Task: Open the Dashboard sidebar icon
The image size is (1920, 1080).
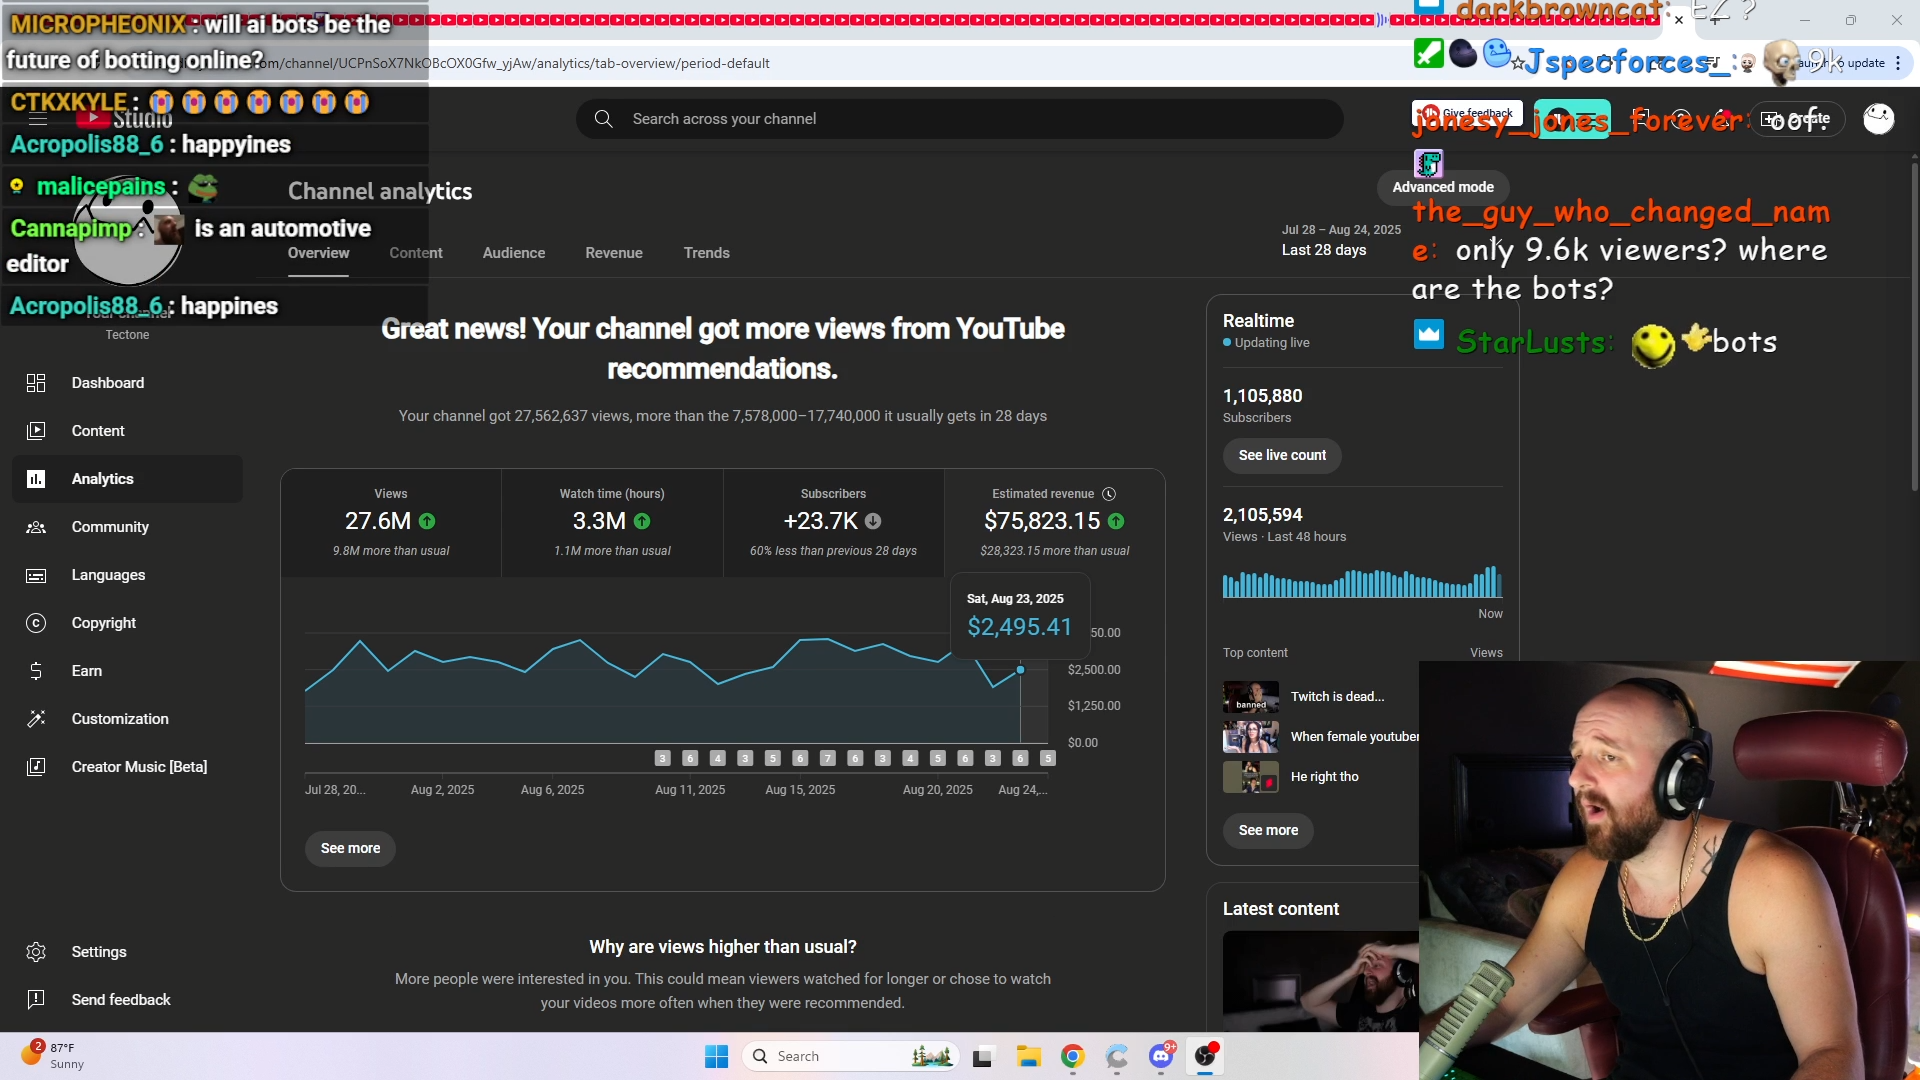Action: [x=36, y=383]
